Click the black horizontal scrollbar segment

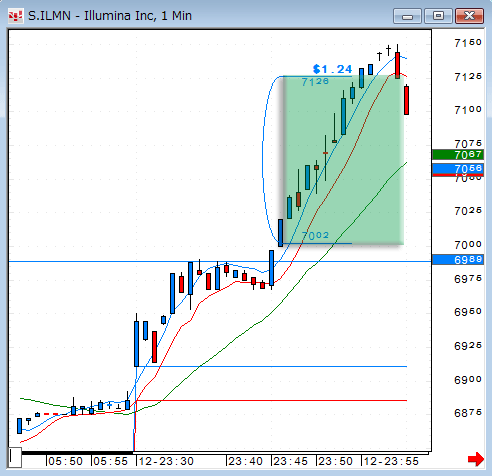click(77, 453)
